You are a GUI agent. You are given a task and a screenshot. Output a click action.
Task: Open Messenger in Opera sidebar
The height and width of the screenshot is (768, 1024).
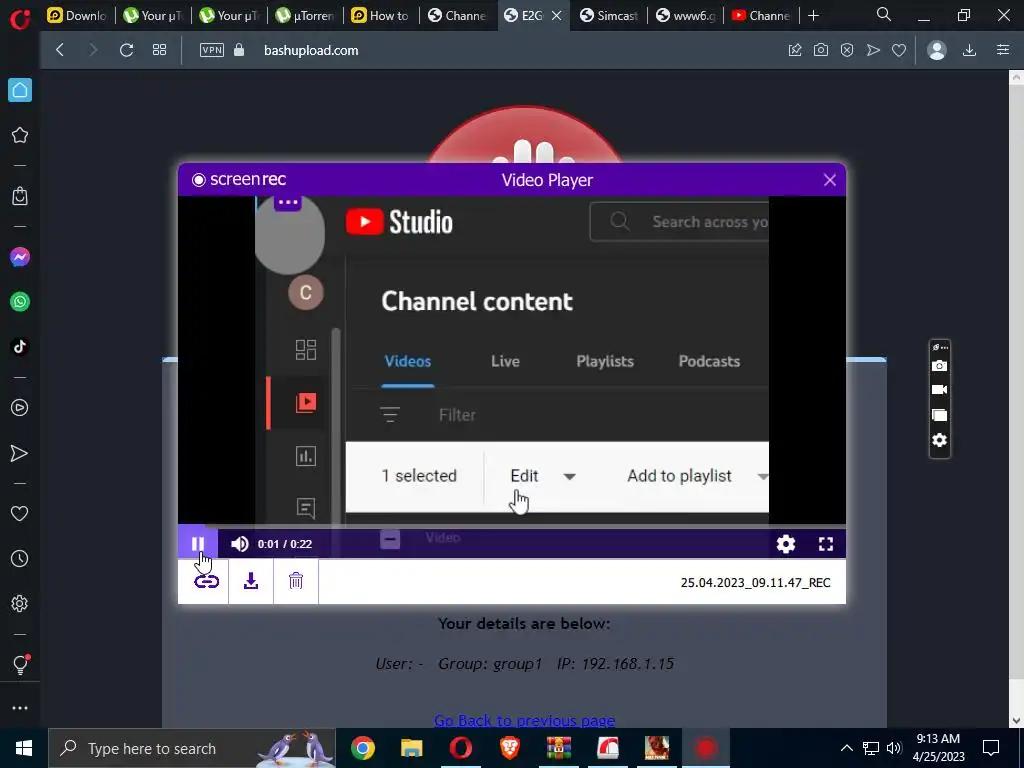coord(20,257)
